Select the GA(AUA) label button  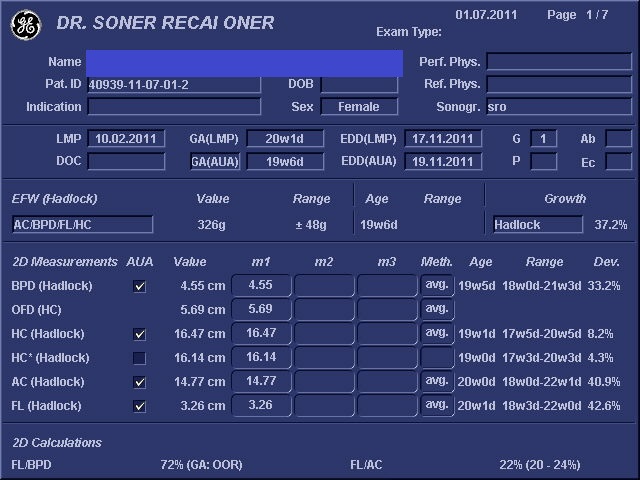213,162
